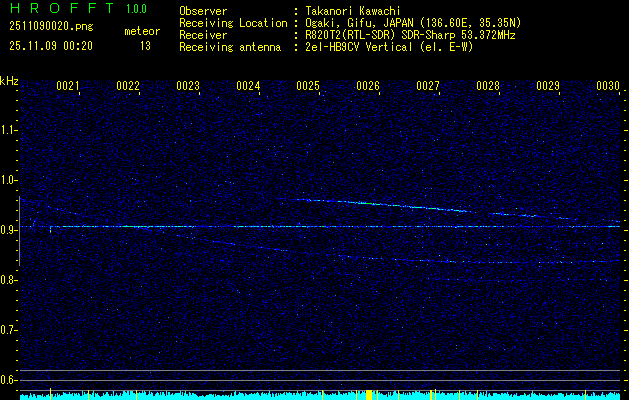Image resolution: width=629 pixels, height=400 pixels.
Task: Click the 1.1 frequency axis label
Action: tap(9, 130)
